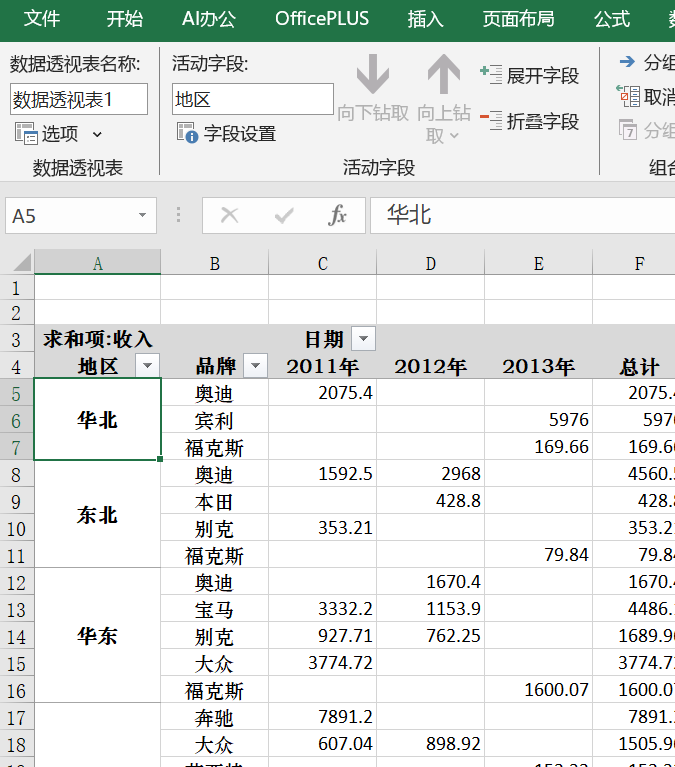
Task: Switch to the 公式 tab
Action: [x=612, y=19]
